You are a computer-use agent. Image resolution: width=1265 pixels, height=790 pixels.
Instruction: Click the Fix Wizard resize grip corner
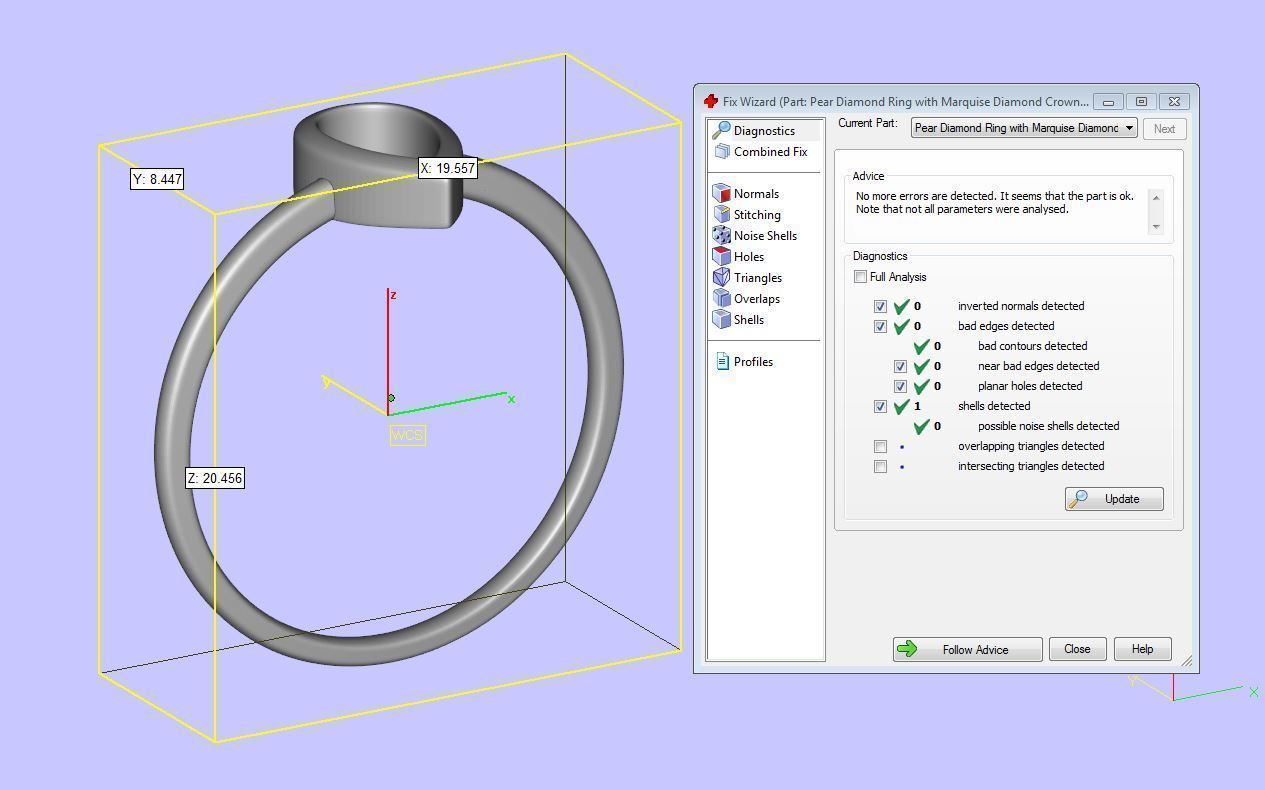[1187, 661]
